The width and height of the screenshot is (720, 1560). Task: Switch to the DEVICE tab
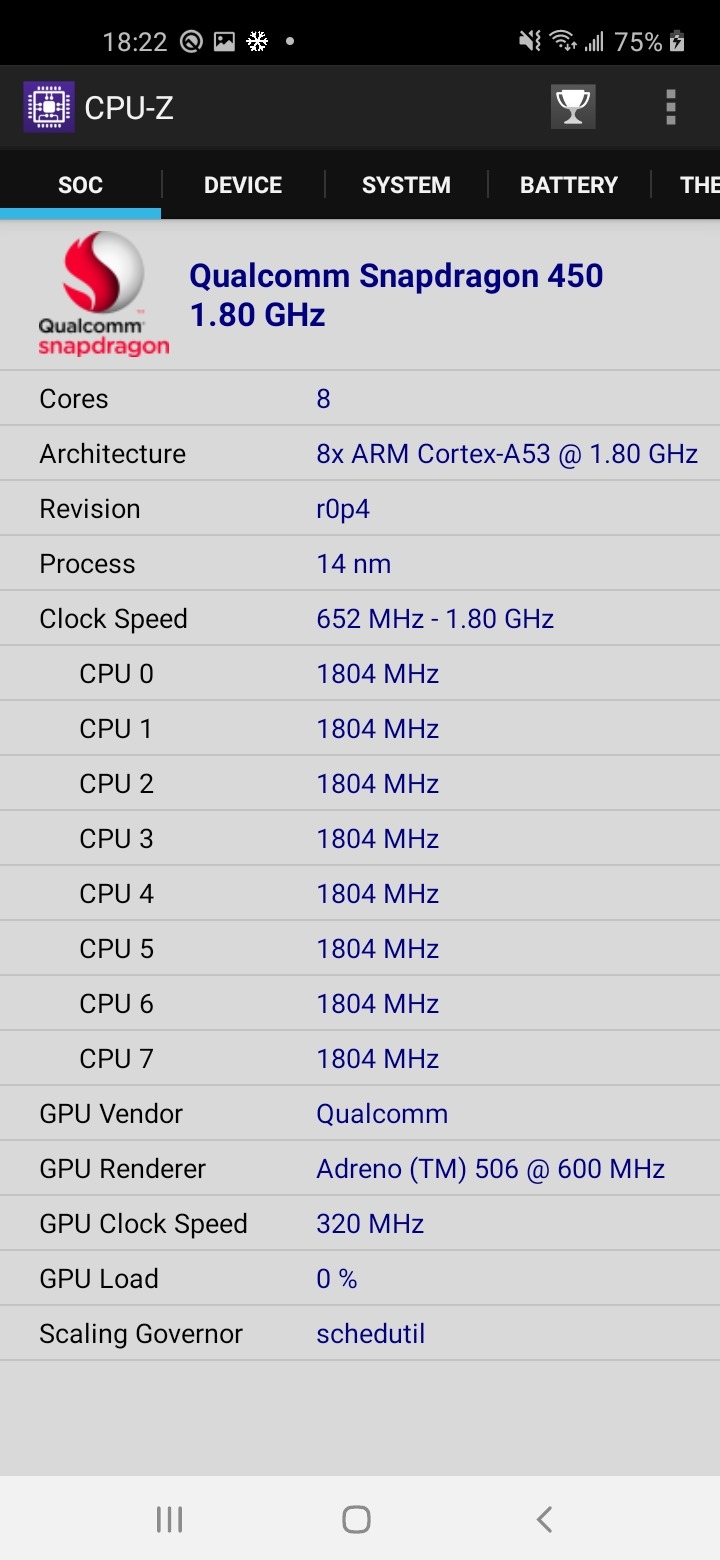coord(243,185)
